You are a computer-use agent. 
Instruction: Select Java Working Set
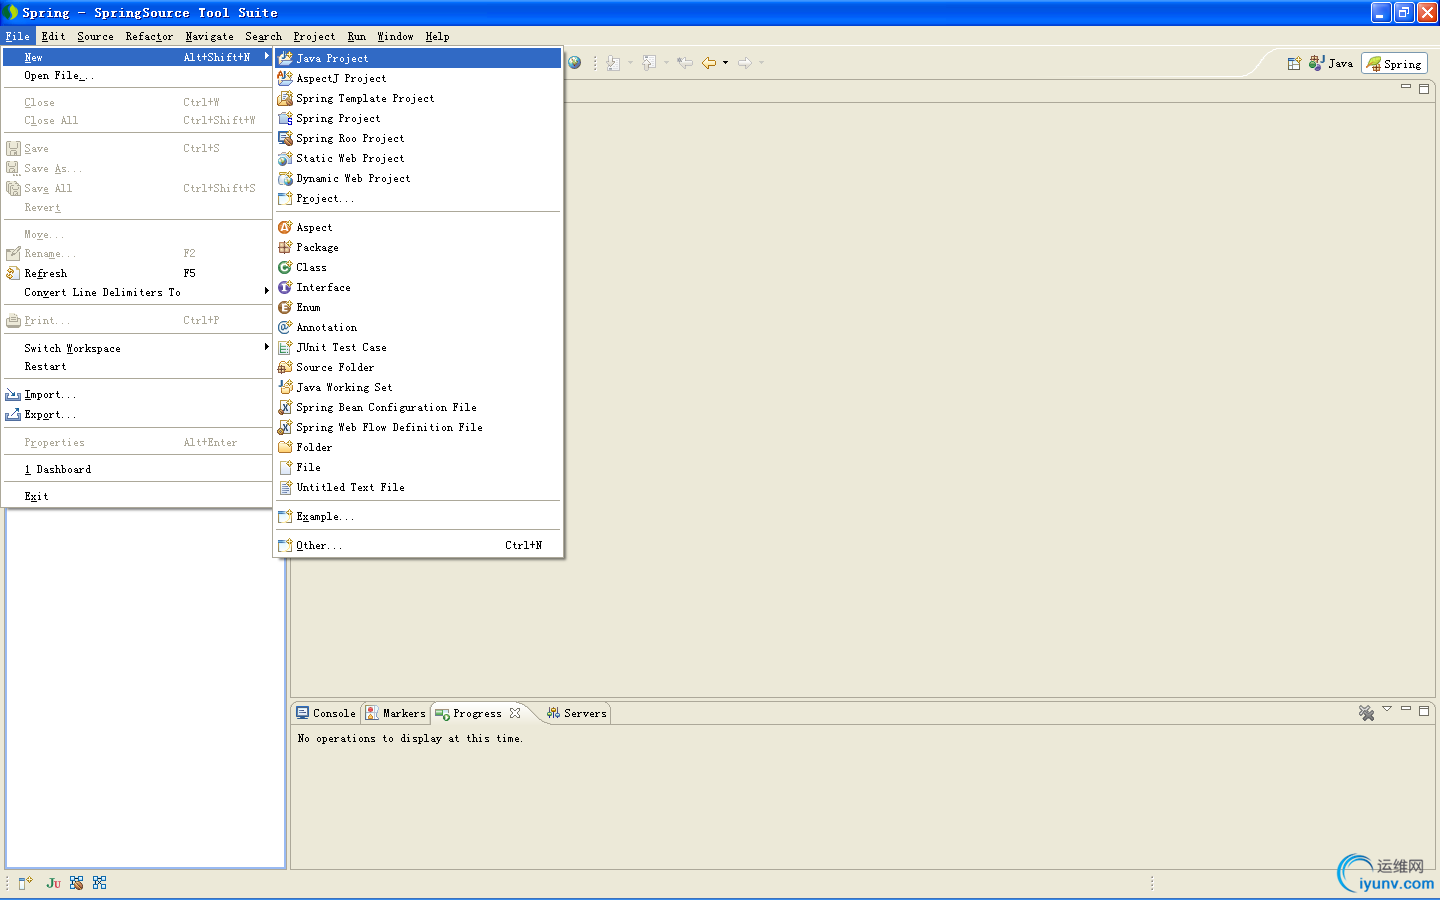(418, 387)
